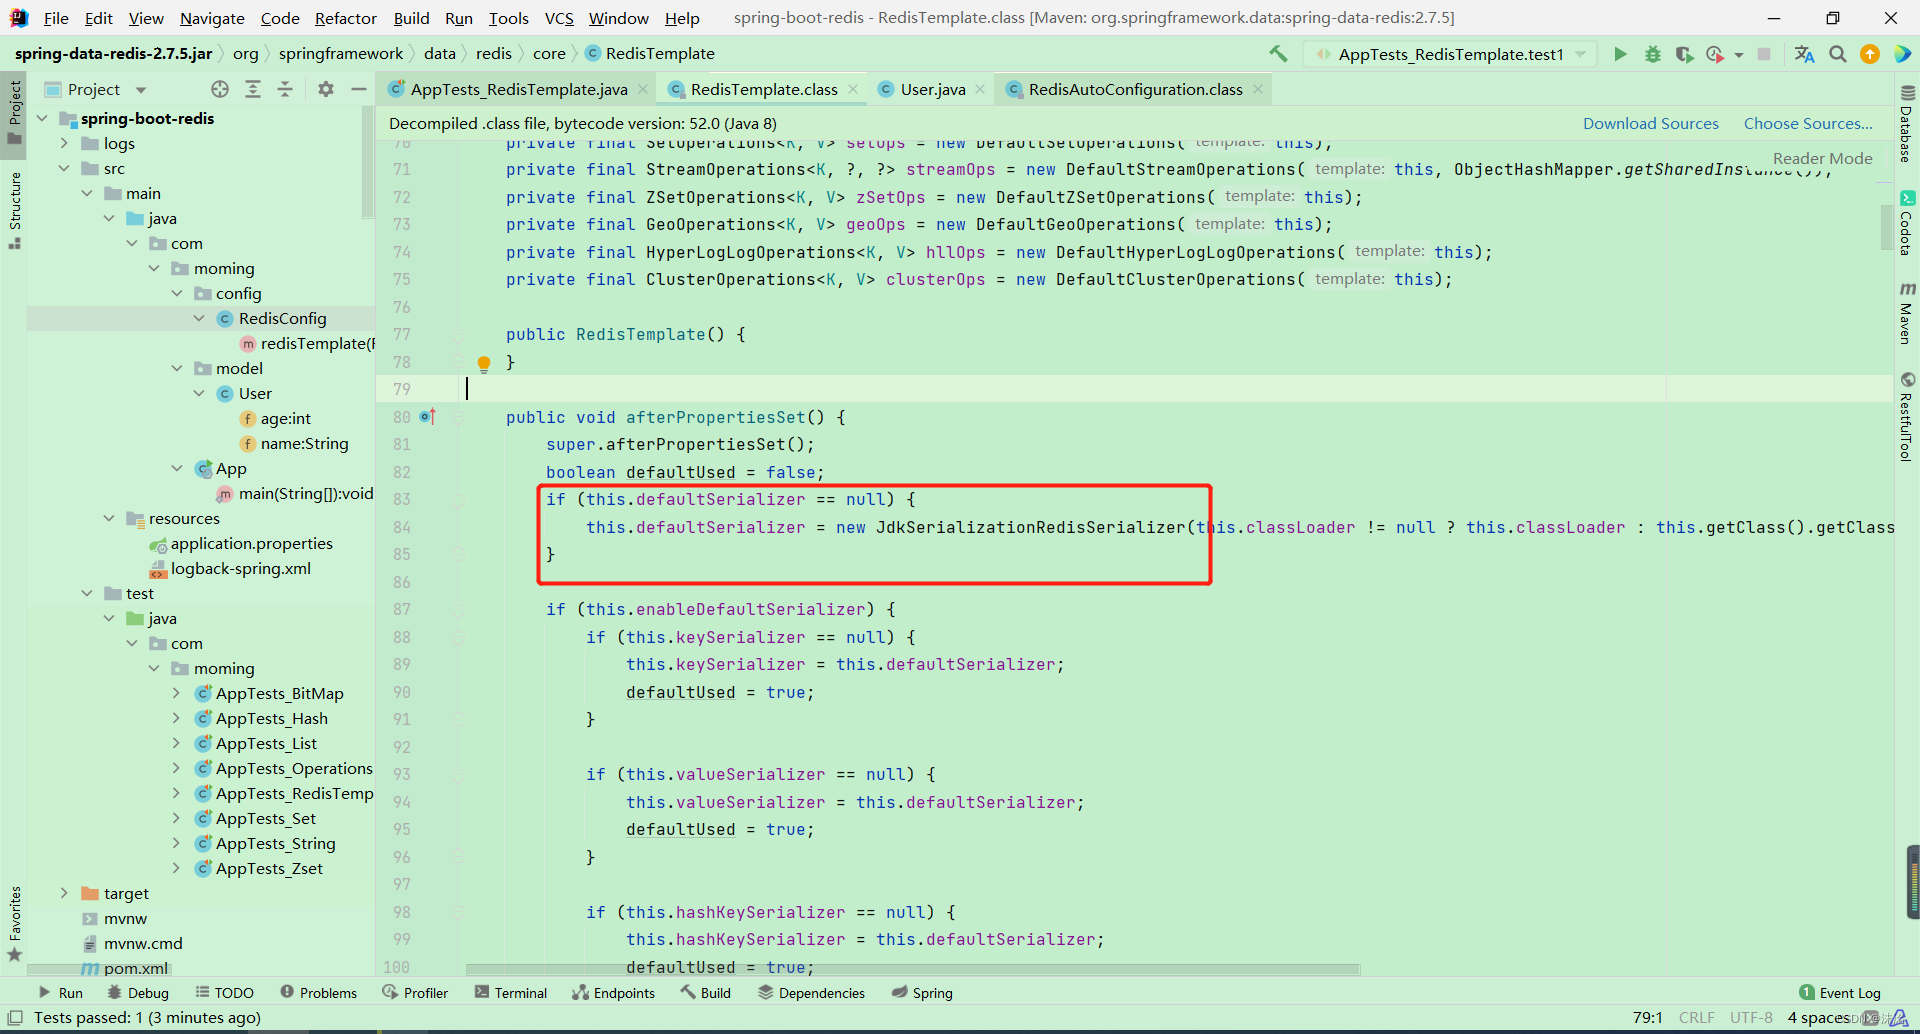Click the profiler run icon
1920x1034 pixels.
click(1716, 54)
